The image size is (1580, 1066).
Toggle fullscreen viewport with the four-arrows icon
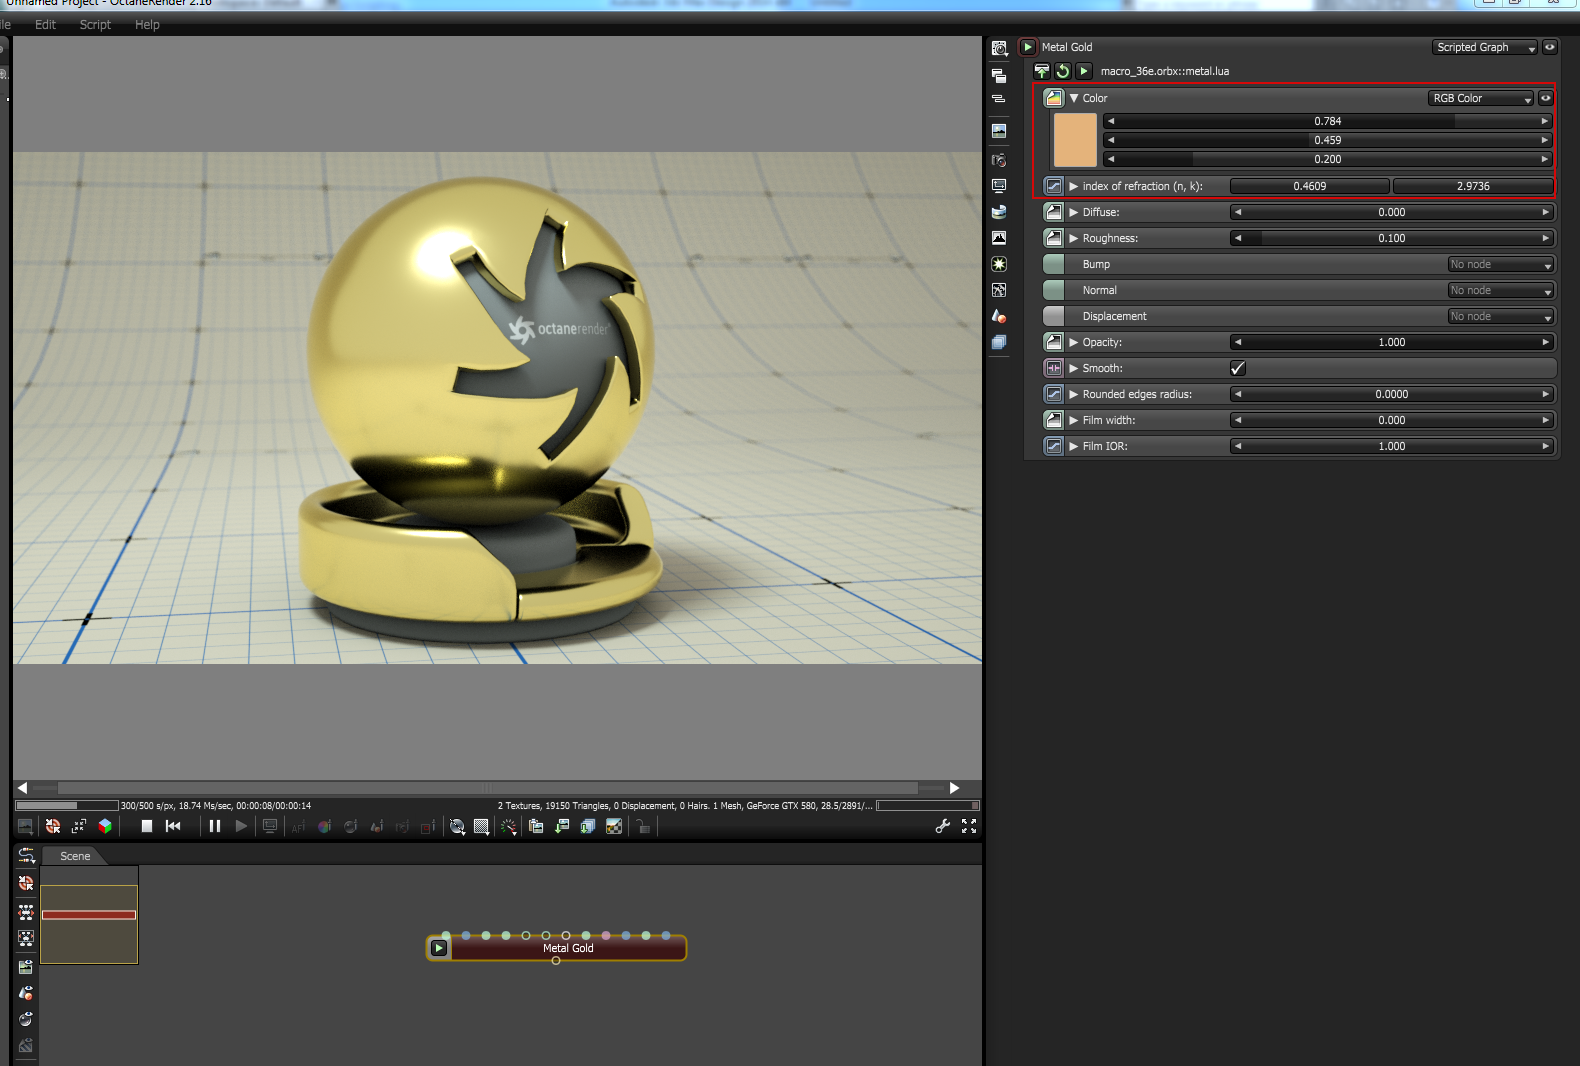[x=969, y=826]
